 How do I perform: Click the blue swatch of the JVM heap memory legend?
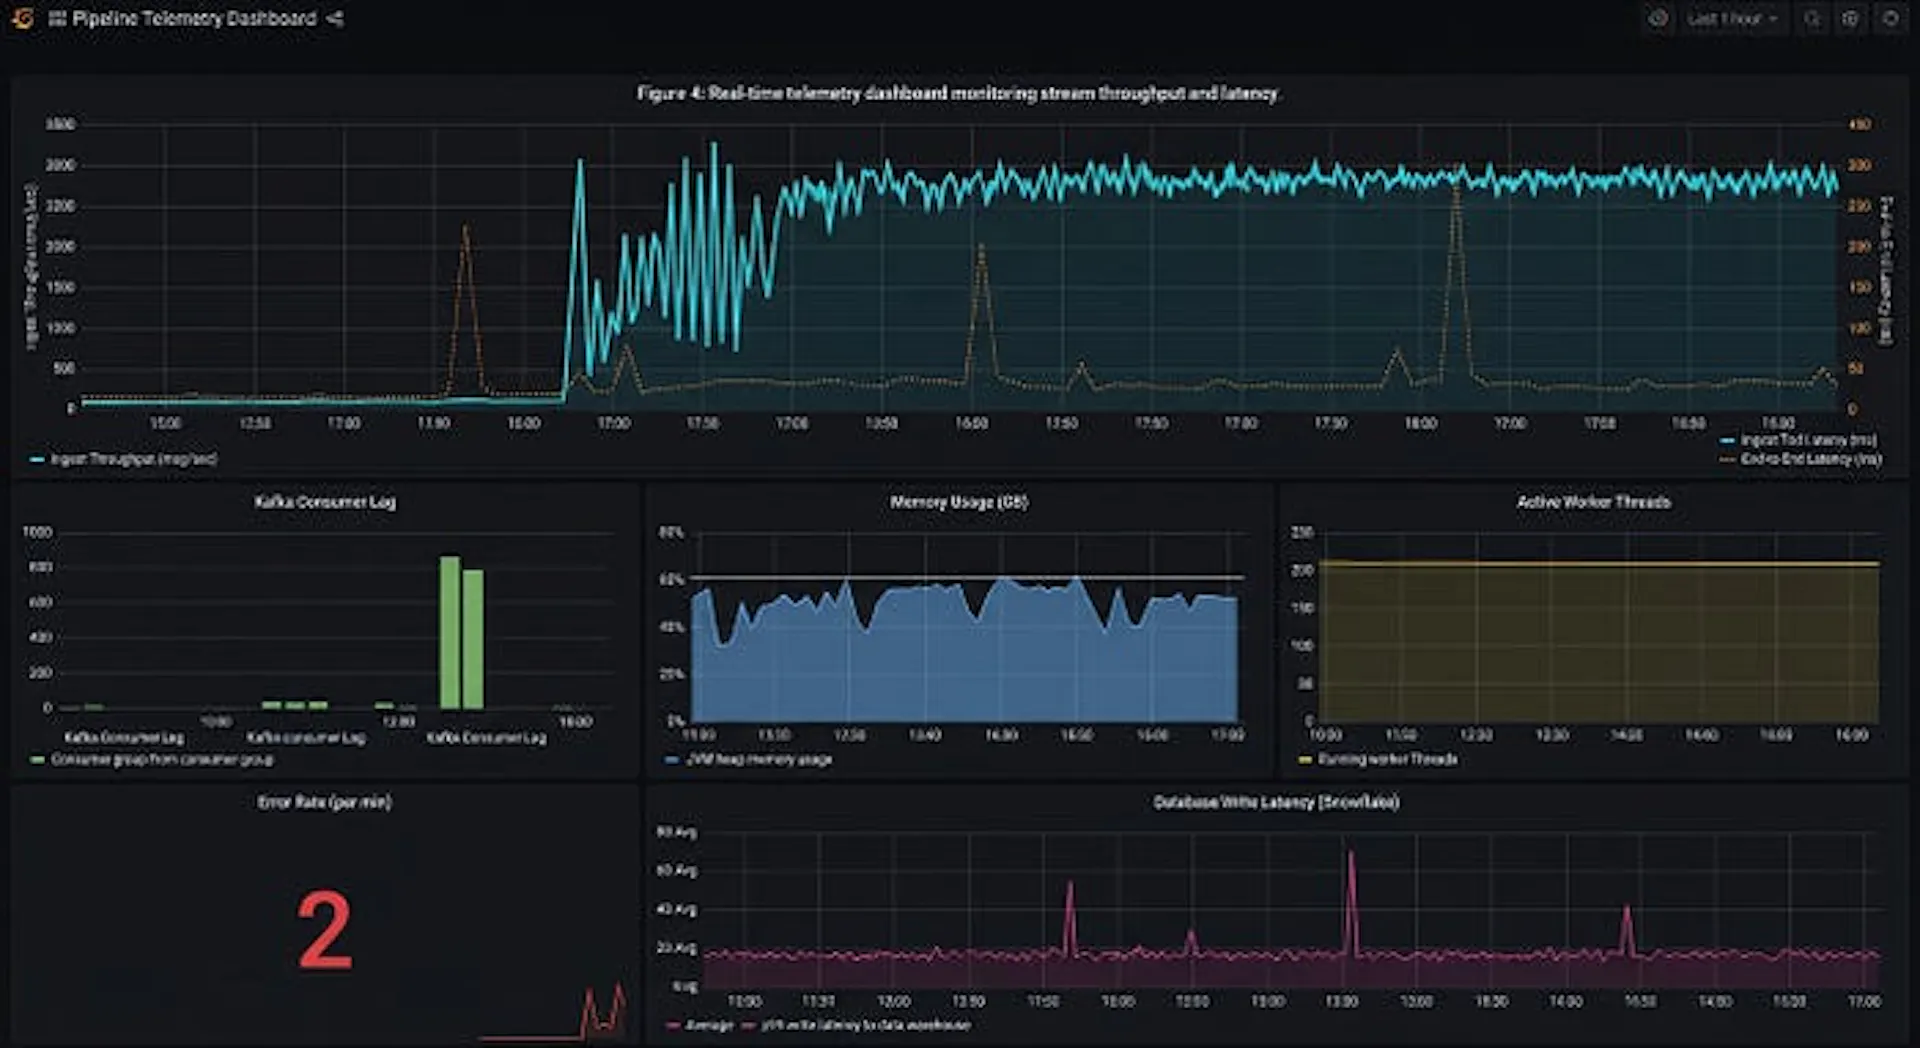tap(672, 760)
